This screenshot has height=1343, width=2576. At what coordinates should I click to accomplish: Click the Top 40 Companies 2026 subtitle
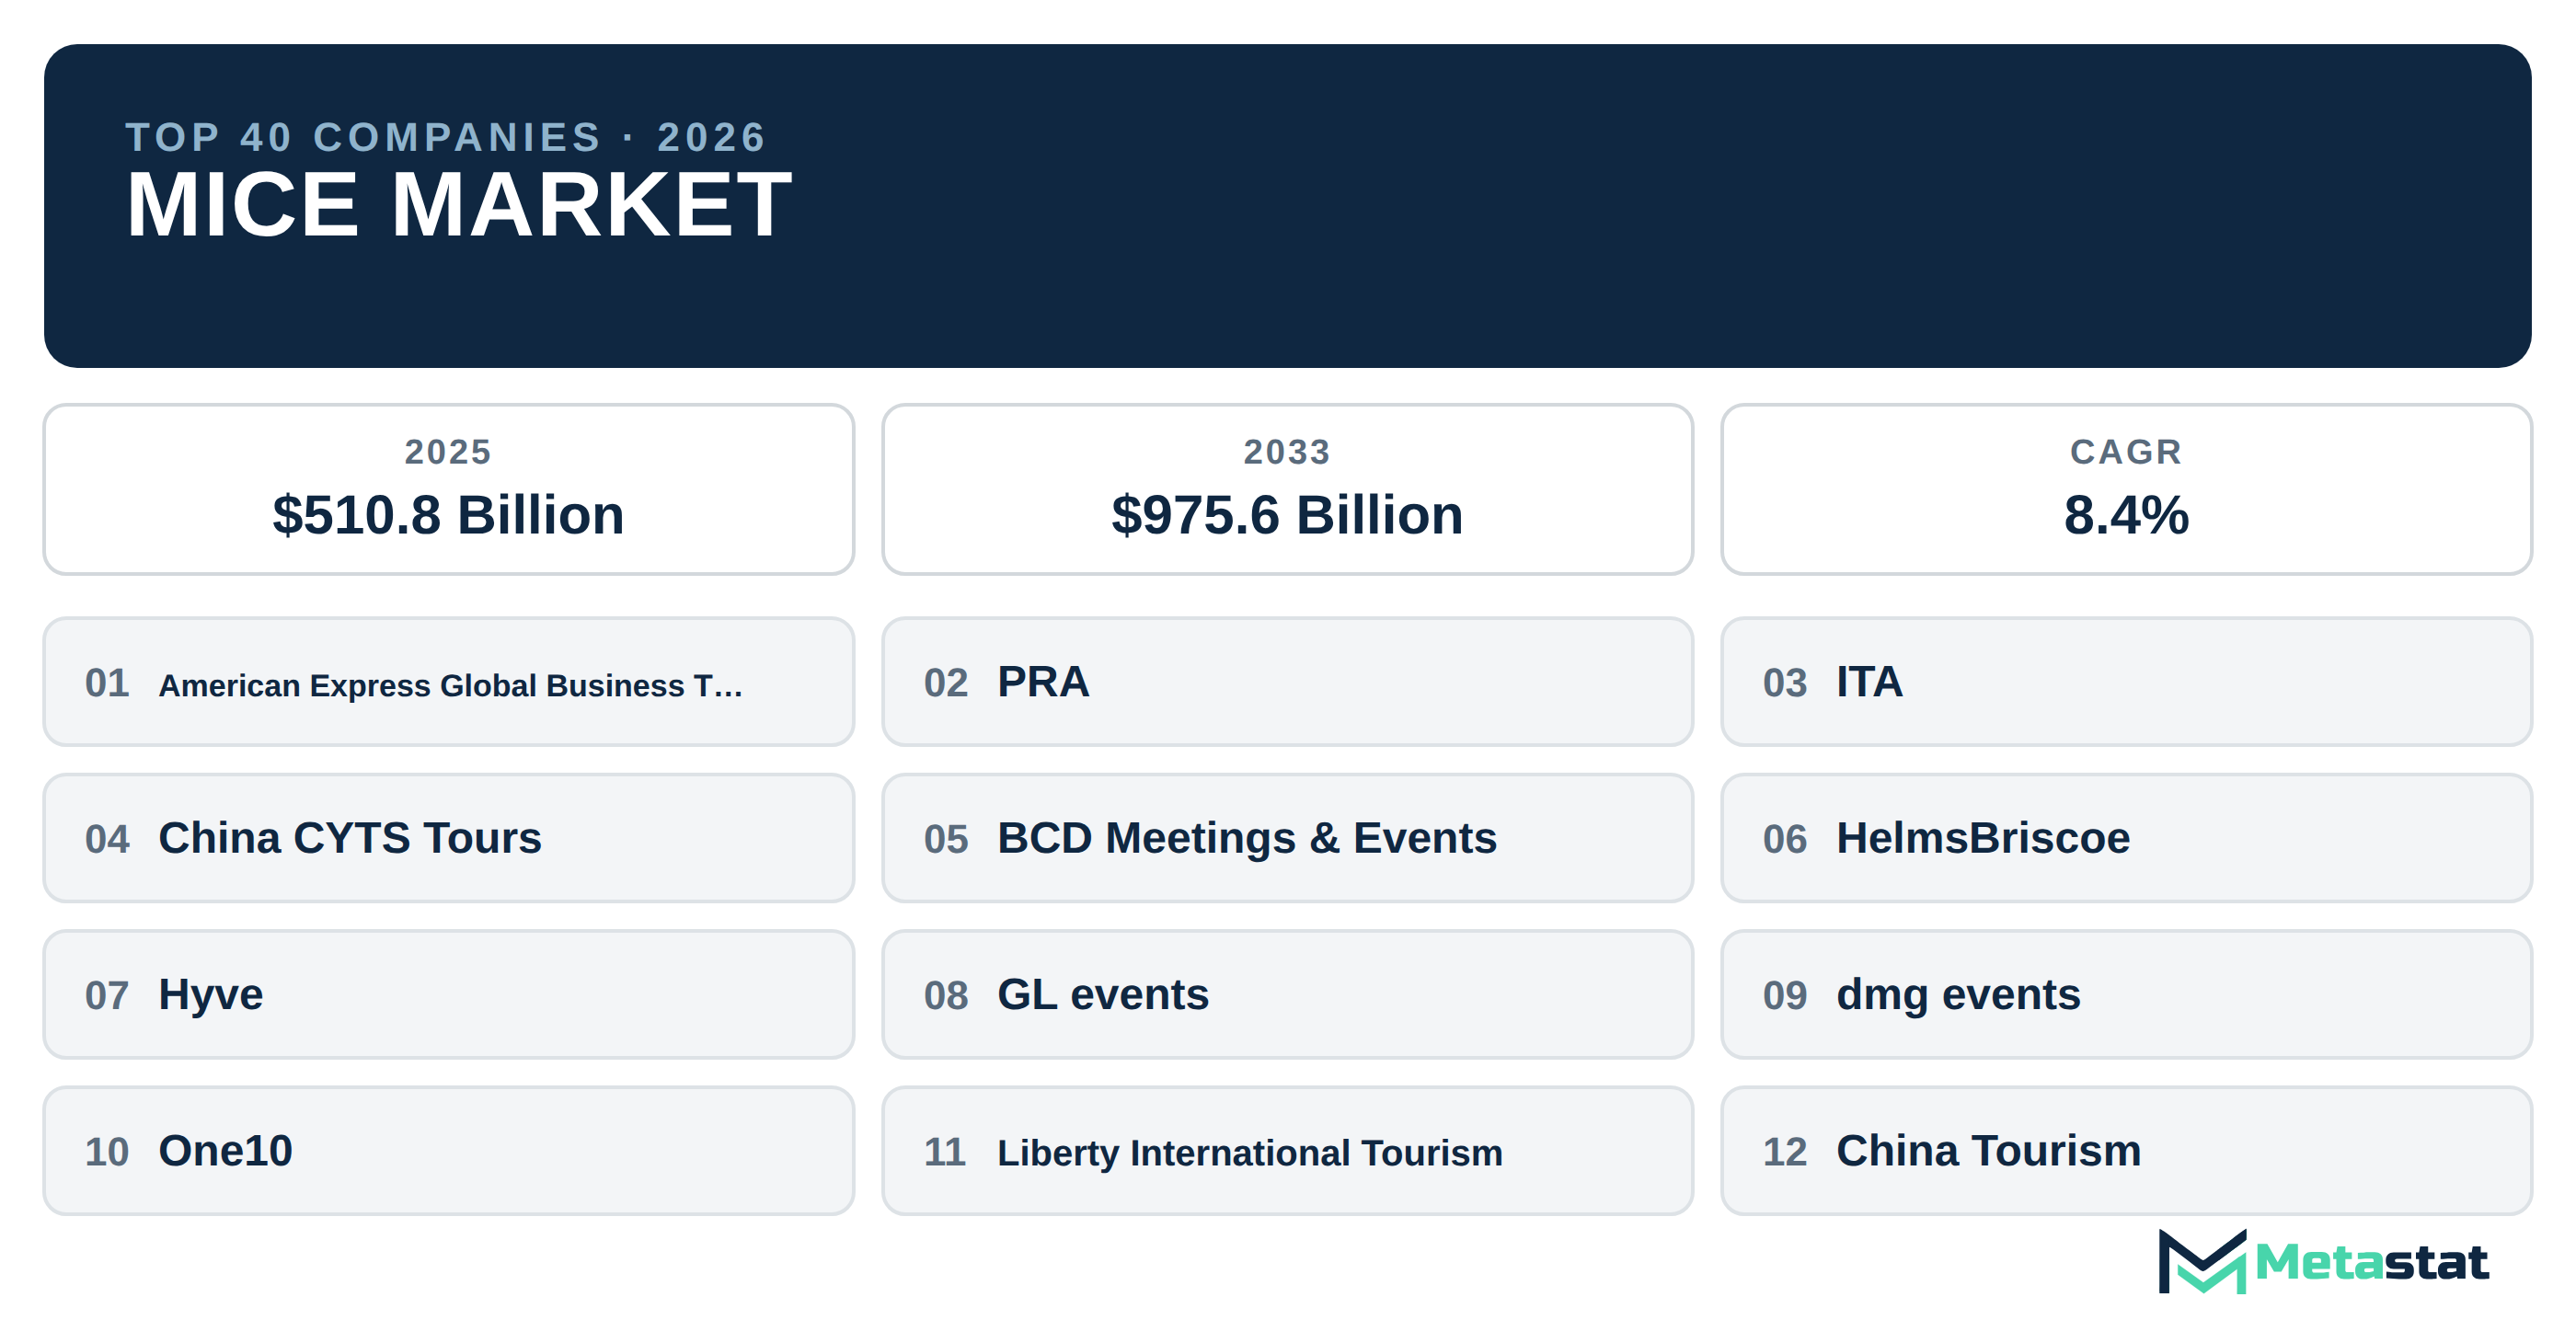click(446, 137)
